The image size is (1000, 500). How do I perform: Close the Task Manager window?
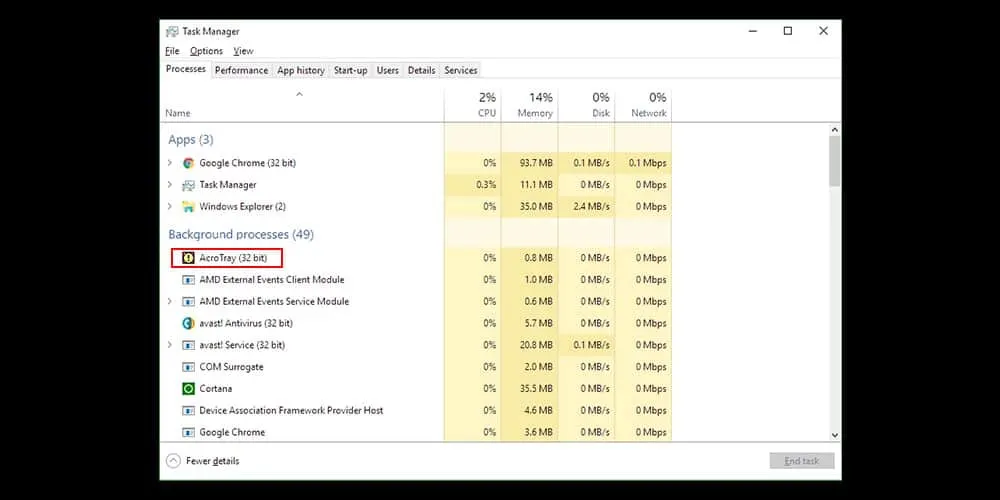coord(823,31)
